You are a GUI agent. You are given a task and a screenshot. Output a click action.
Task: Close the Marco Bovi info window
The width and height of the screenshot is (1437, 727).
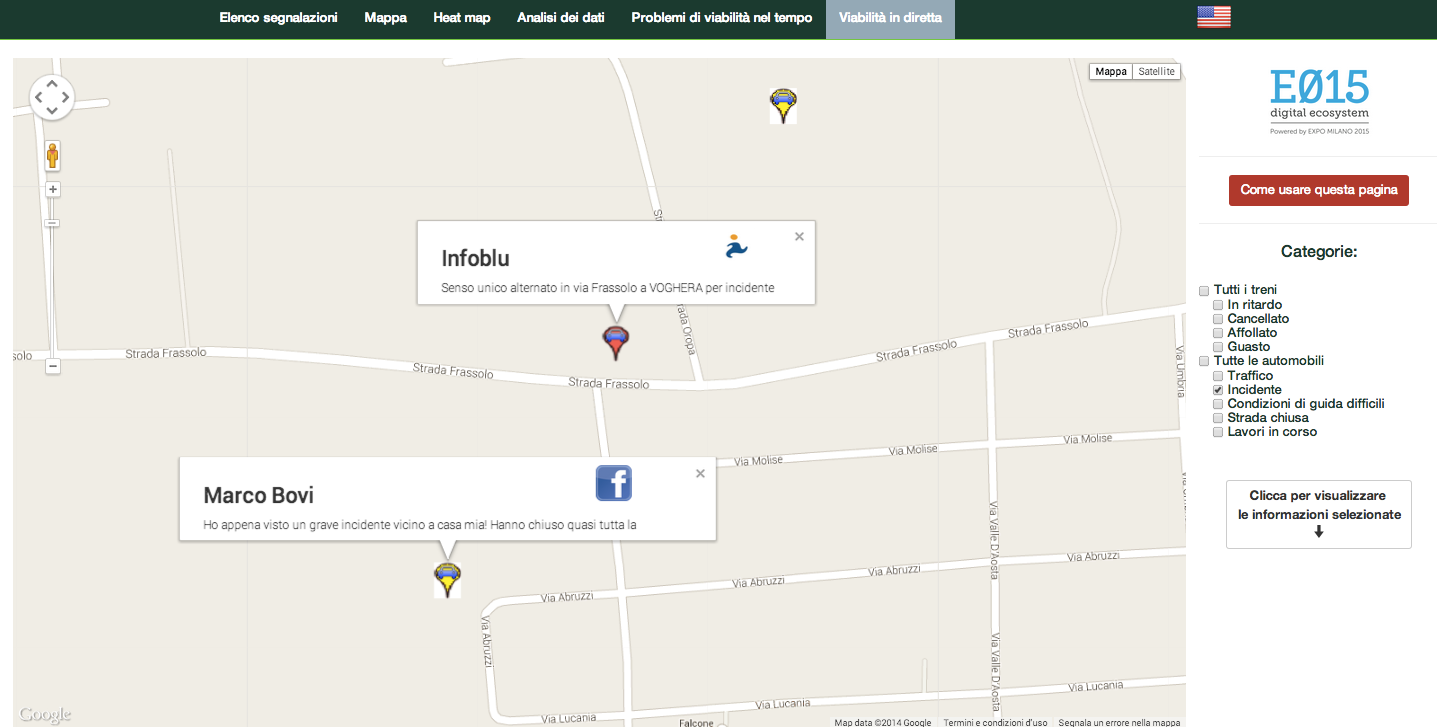tap(700, 474)
